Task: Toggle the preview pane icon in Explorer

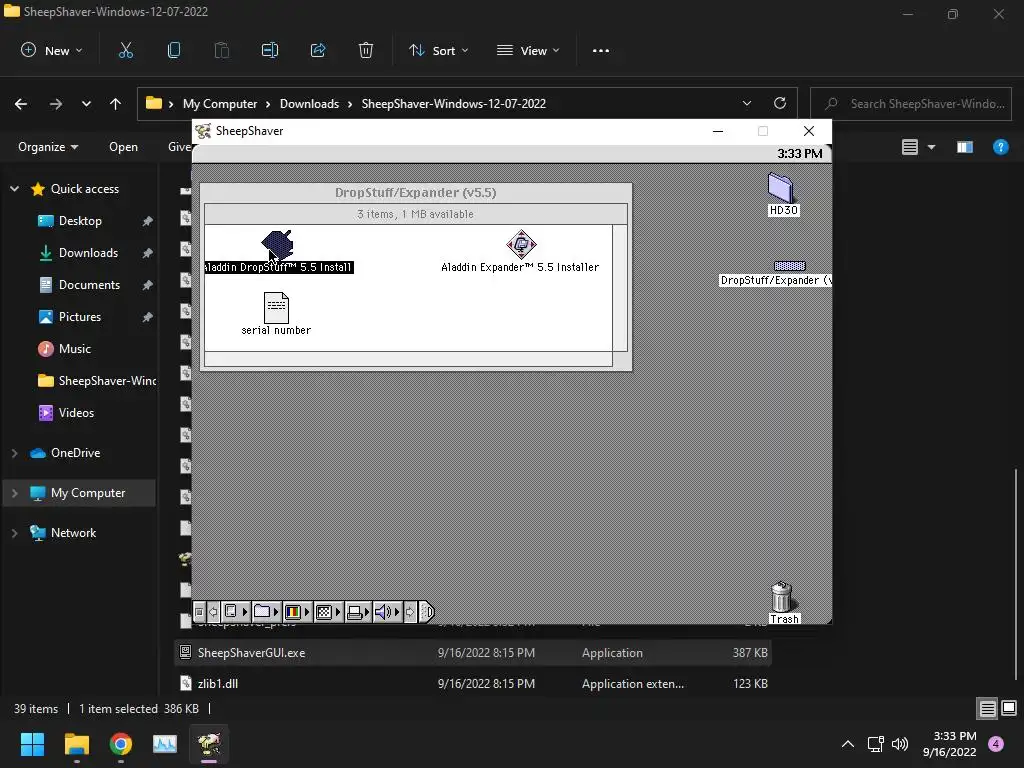Action: (965, 147)
